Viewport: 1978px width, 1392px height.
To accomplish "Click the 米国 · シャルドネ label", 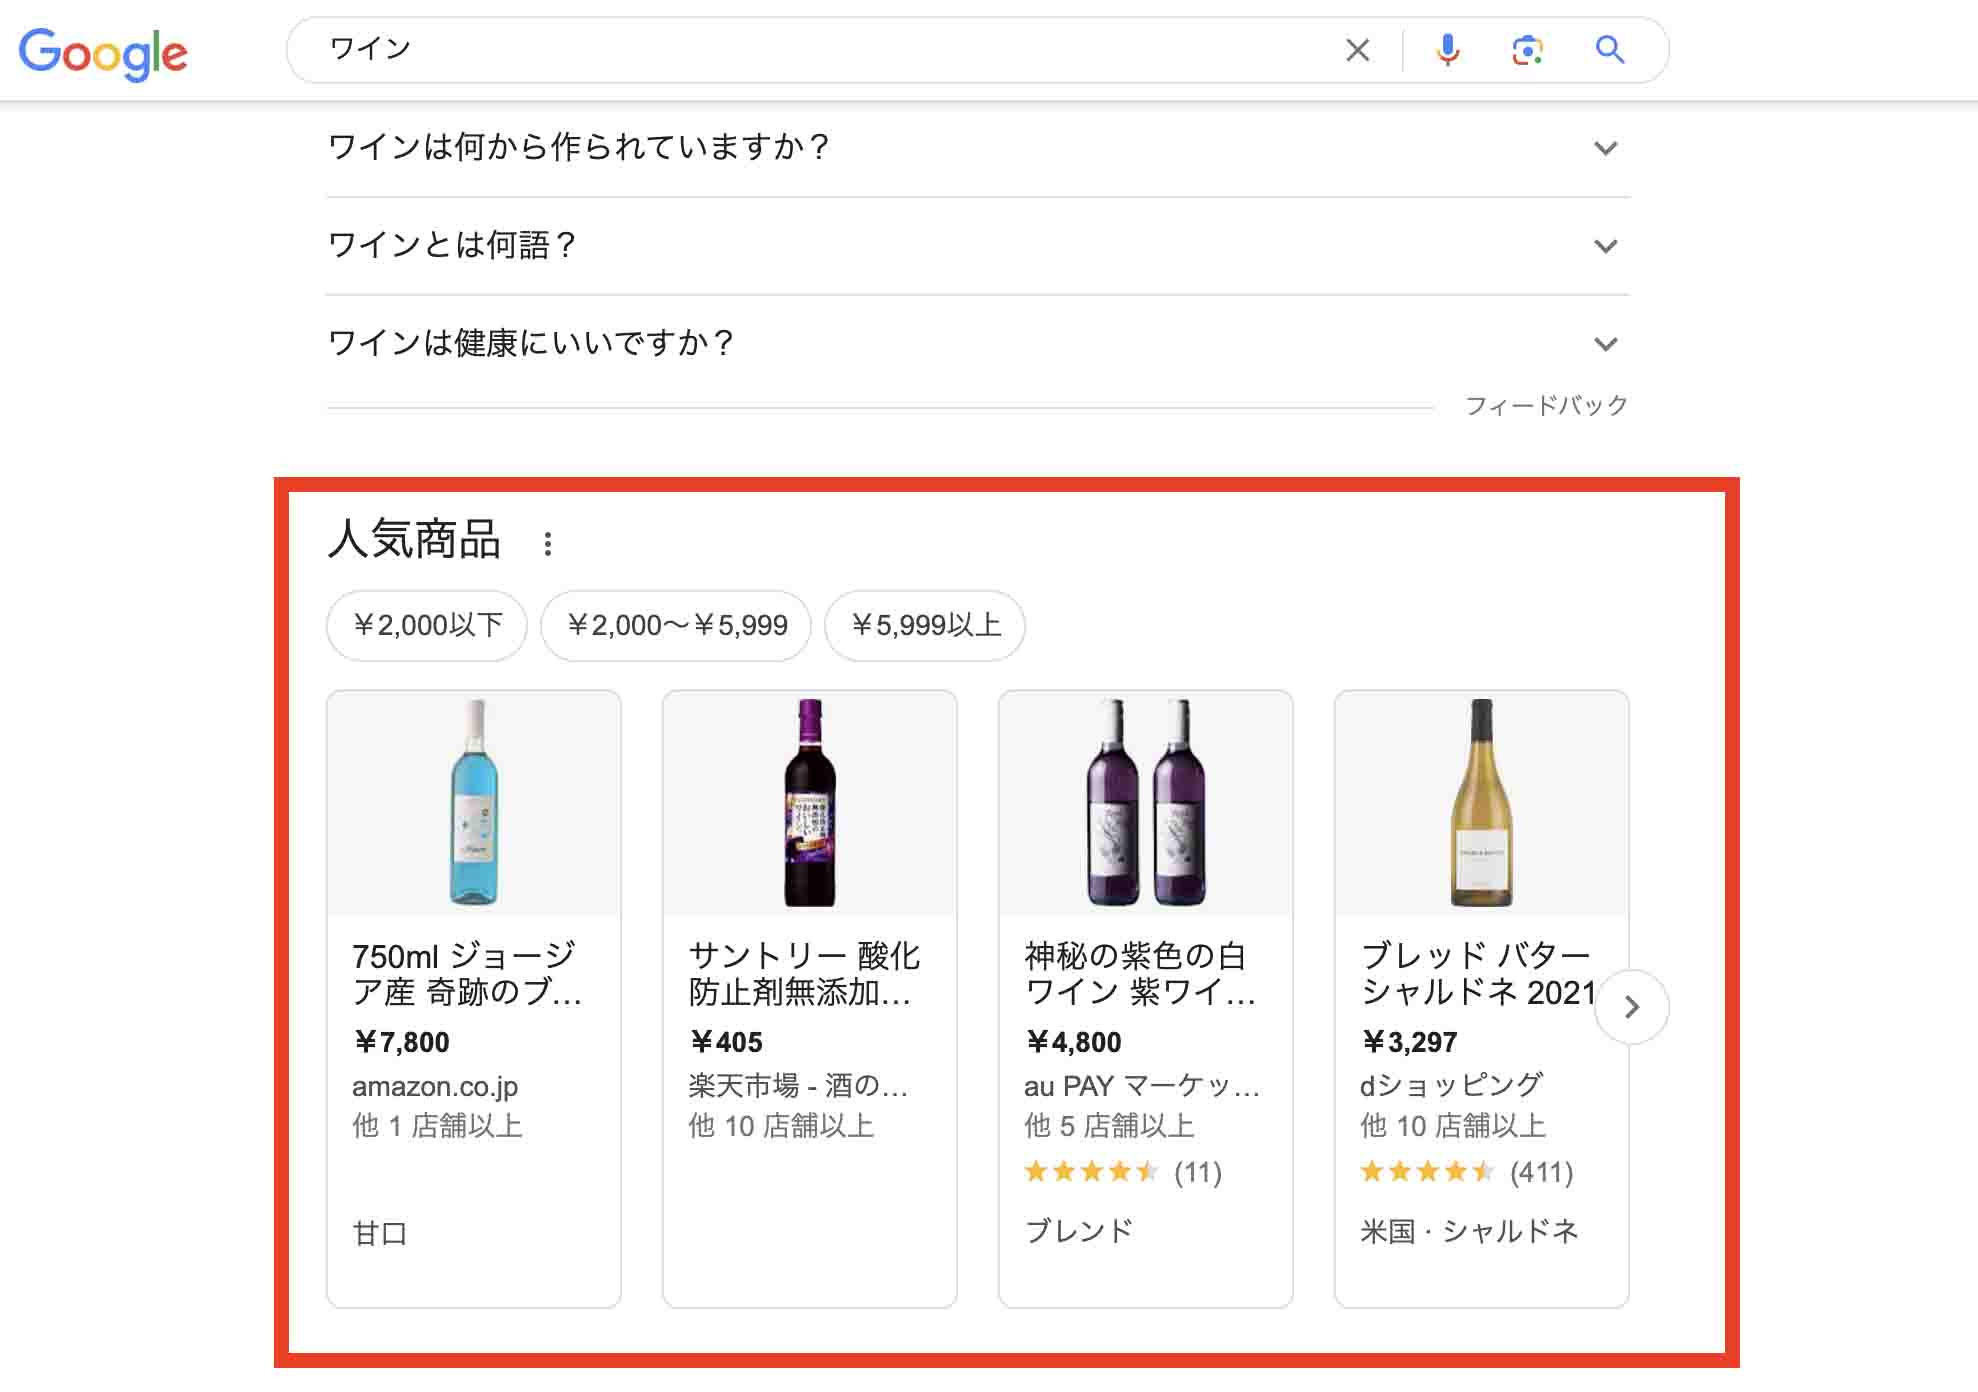I will pos(1469,1230).
